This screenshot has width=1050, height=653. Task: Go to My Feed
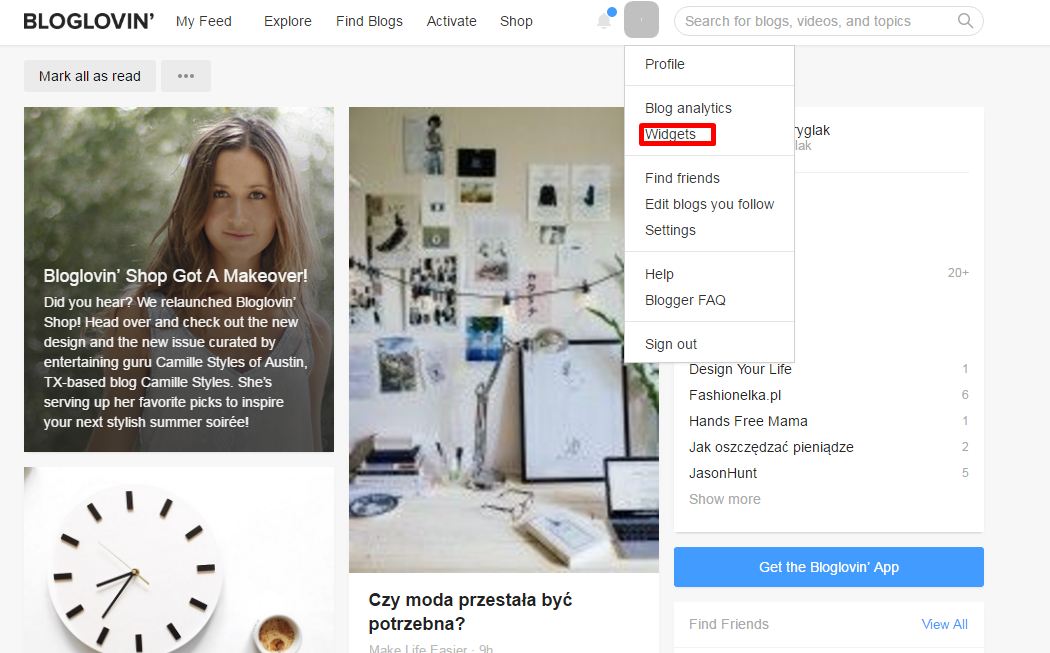click(x=204, y=21)
